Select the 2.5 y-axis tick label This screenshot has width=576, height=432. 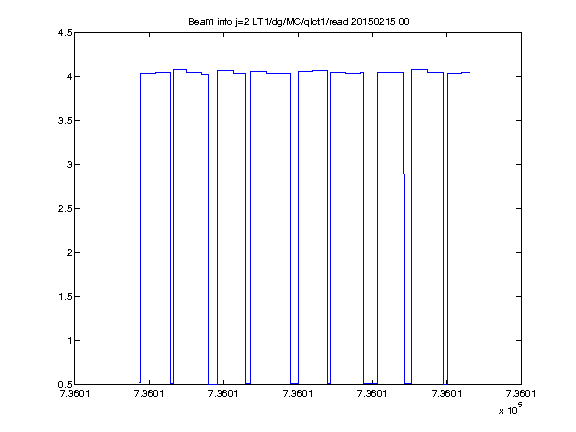point(65,209)
